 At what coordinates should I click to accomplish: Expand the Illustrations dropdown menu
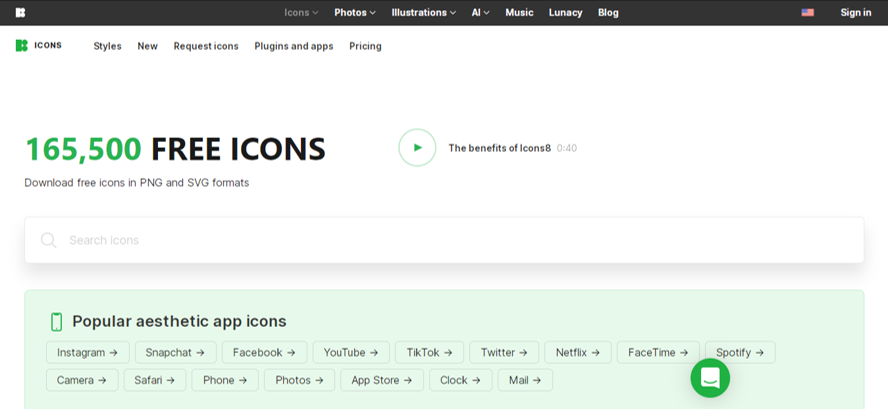point(424,12)
